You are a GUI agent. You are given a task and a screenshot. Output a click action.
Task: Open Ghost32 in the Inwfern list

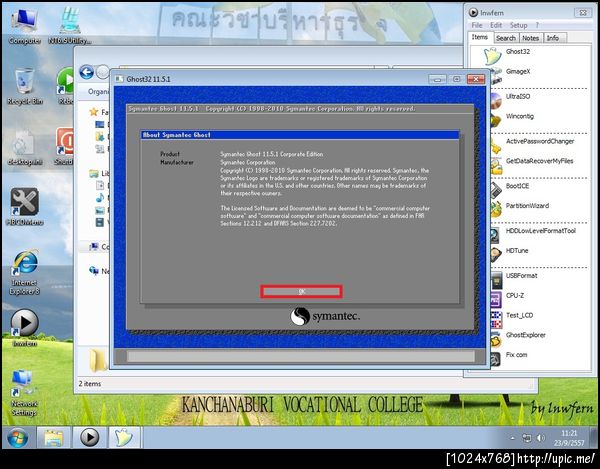point(518,52)
